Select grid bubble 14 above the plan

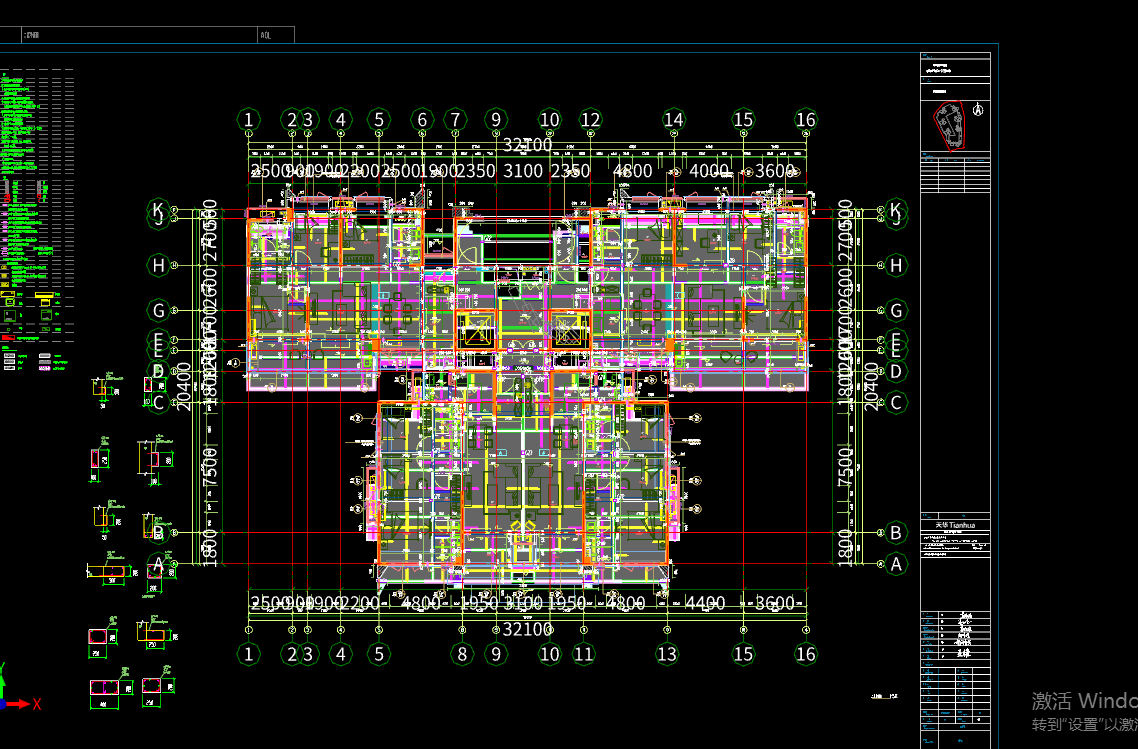pos(674,120)
